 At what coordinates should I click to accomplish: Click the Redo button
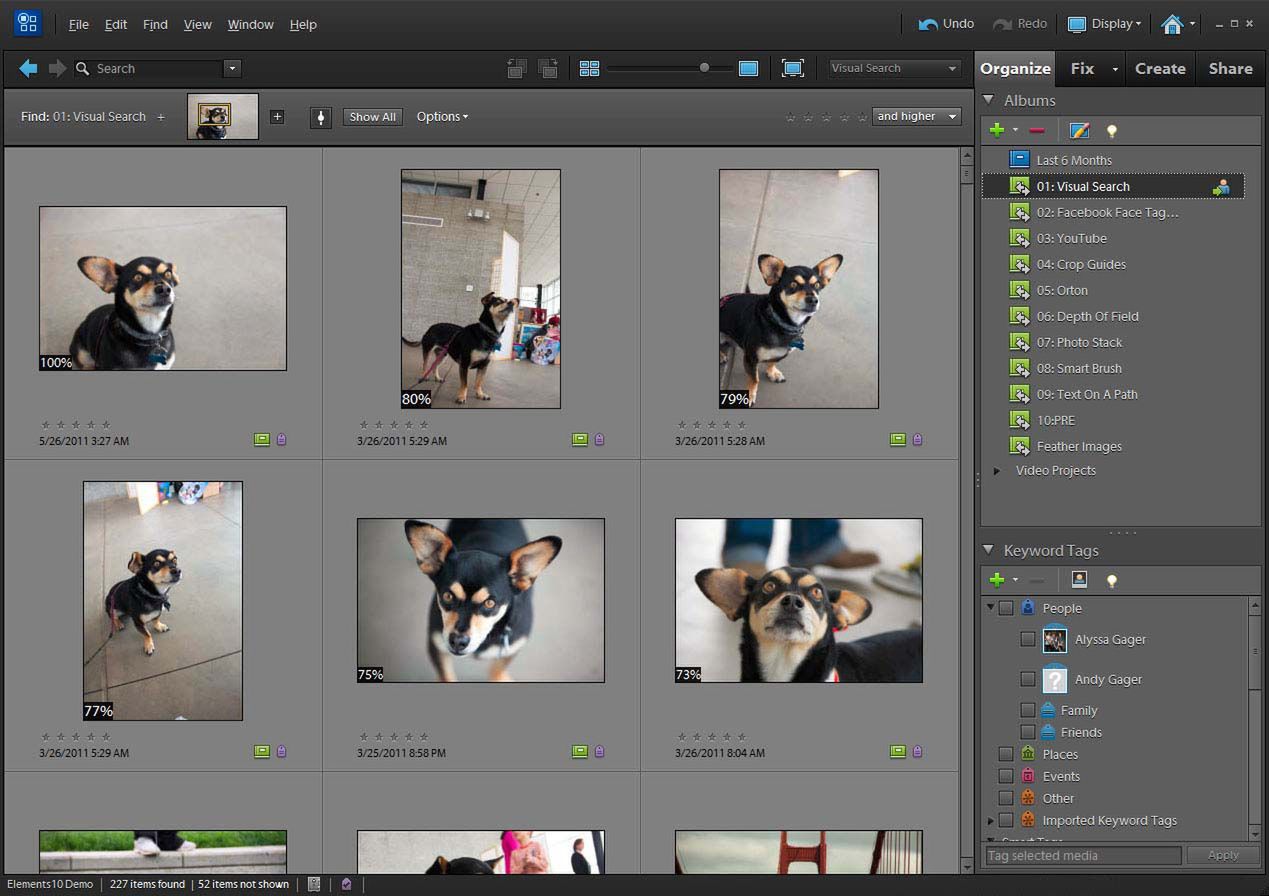click(1020, 24)
